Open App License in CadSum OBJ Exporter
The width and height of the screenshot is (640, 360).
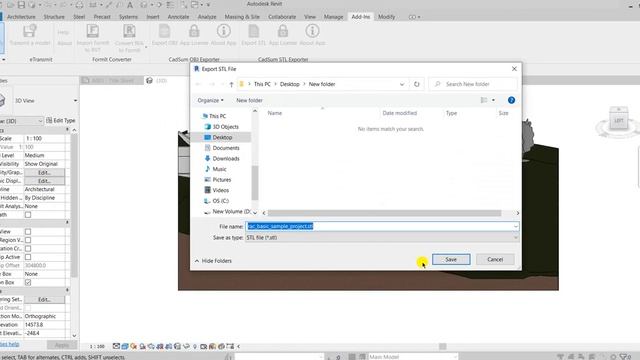(194, 35)
